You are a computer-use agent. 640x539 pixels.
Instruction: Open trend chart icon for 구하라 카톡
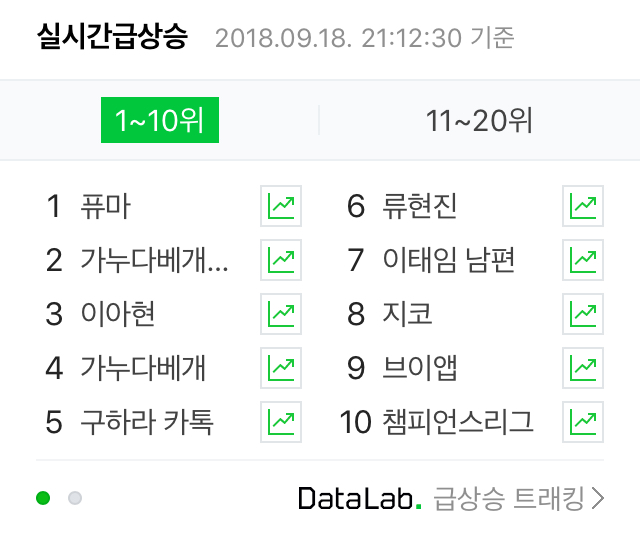(281, 422)
